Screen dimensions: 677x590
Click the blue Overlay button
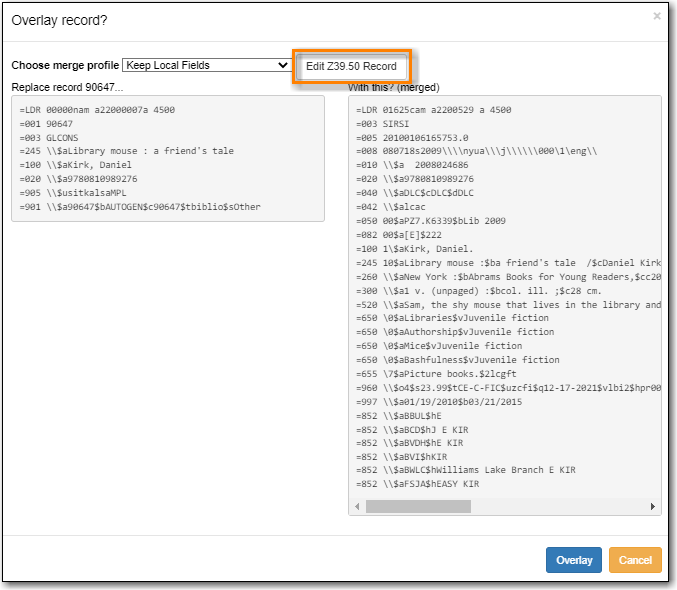point(573,560)
